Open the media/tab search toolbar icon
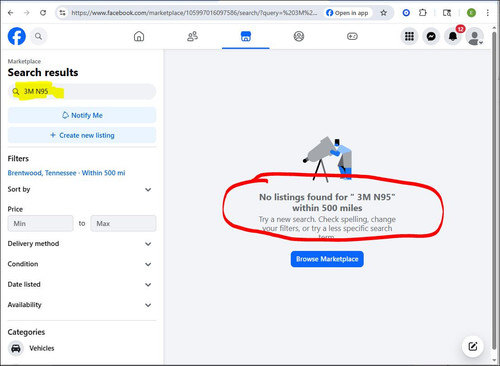 tap(447, 13)
